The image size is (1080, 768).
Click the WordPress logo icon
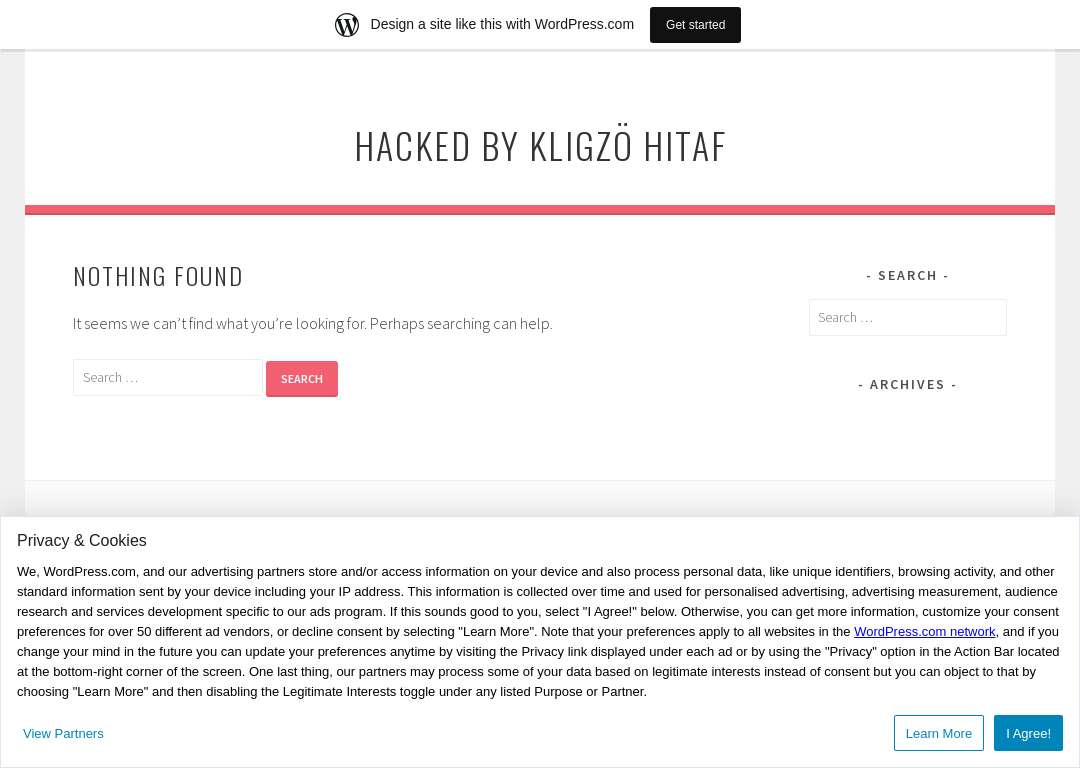point(346,25)
